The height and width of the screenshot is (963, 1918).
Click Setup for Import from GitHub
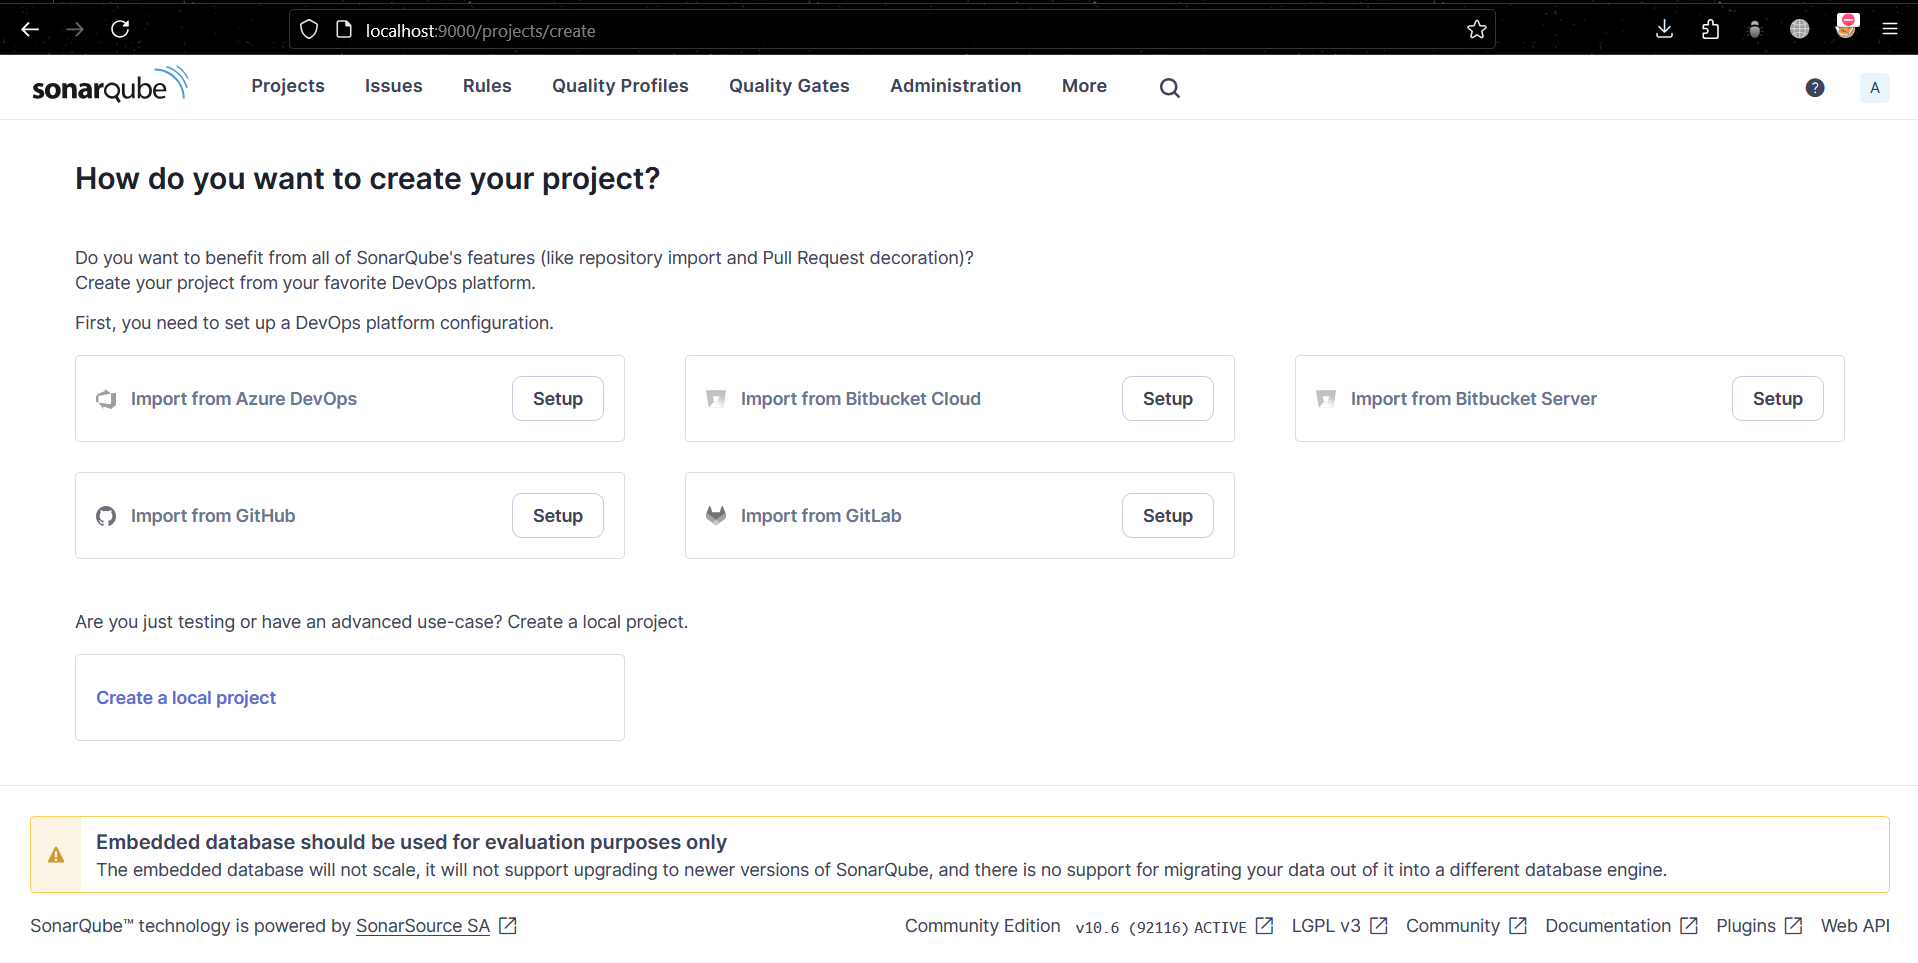point(557,516)
